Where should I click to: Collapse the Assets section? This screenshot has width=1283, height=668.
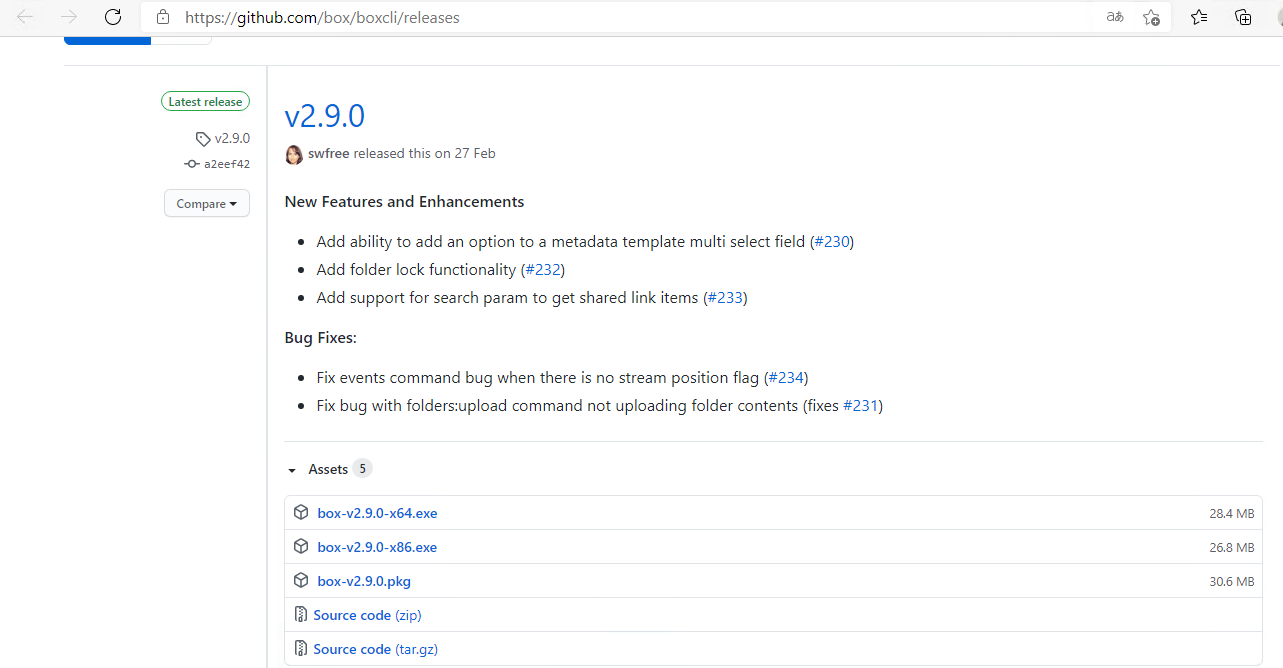coord(292,469)
